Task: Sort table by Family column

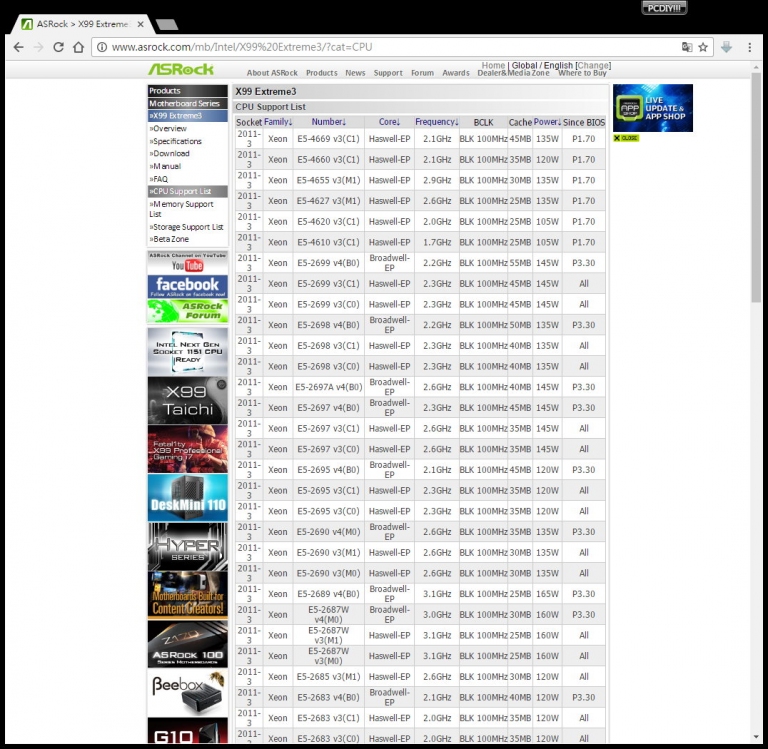Action: point(278,121)
